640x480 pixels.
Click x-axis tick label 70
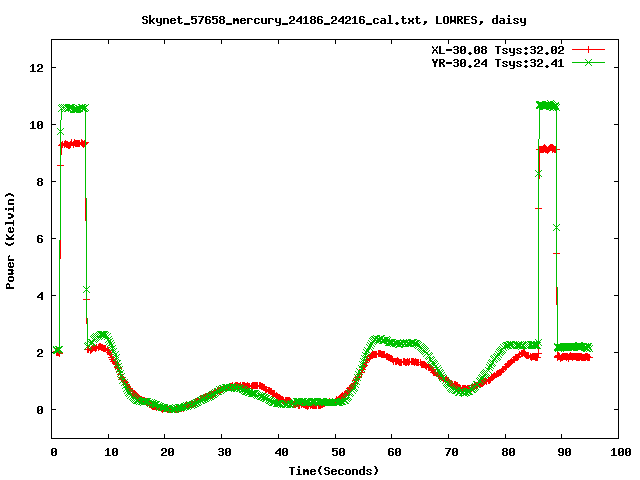click(451, 452)
